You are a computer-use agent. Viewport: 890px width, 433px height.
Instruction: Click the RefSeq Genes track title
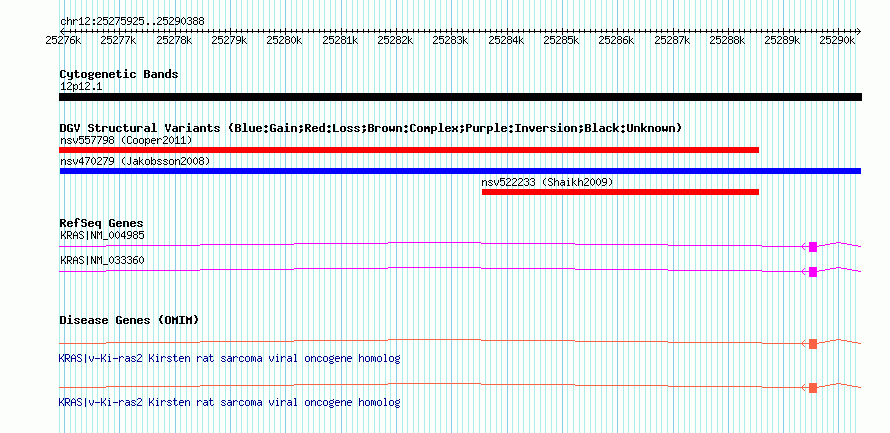pyautogui.click(x=102, y=223)
